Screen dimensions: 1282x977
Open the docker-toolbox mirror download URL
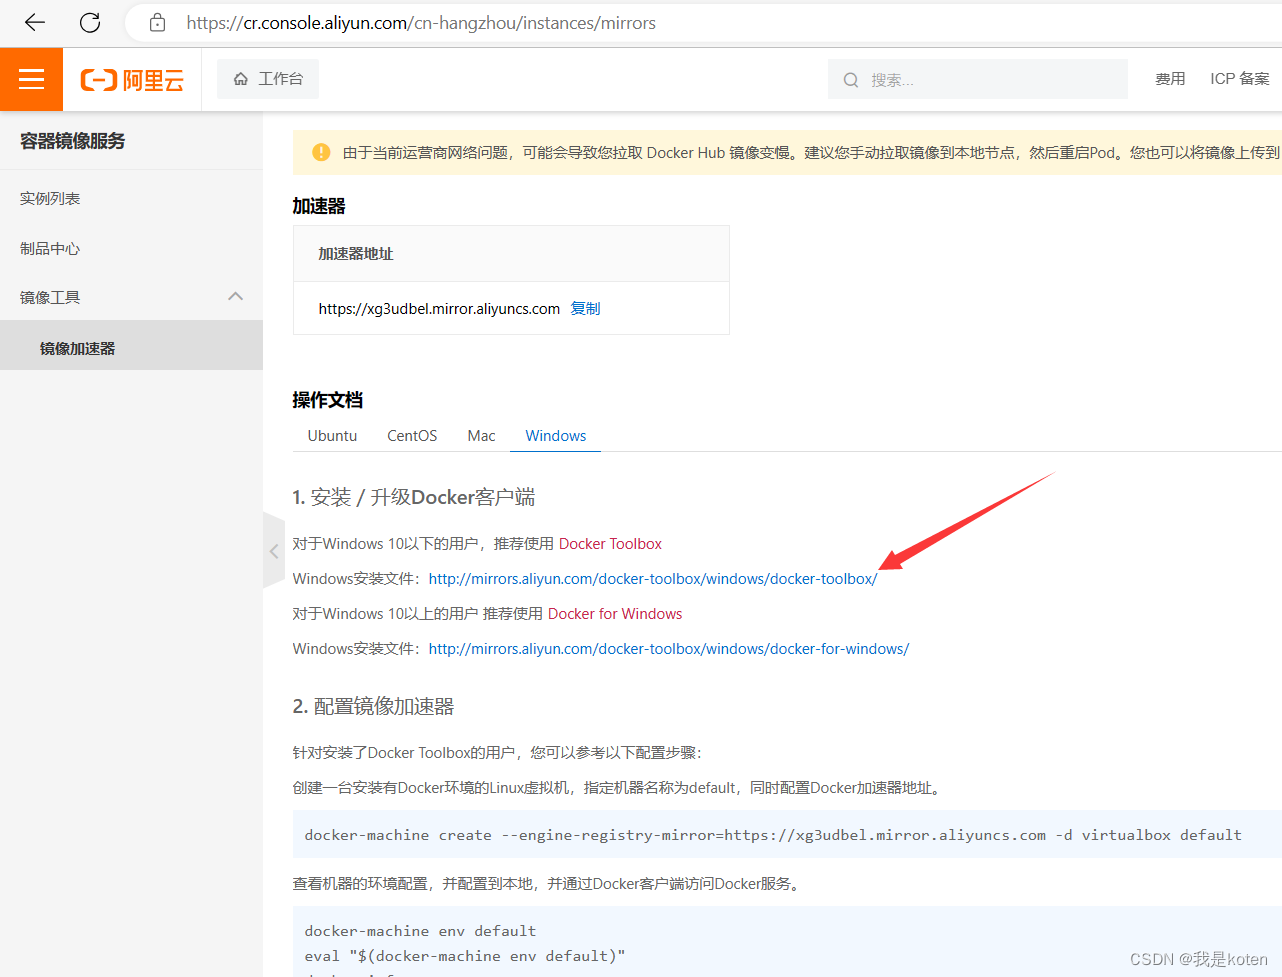[x=653, y=578]
